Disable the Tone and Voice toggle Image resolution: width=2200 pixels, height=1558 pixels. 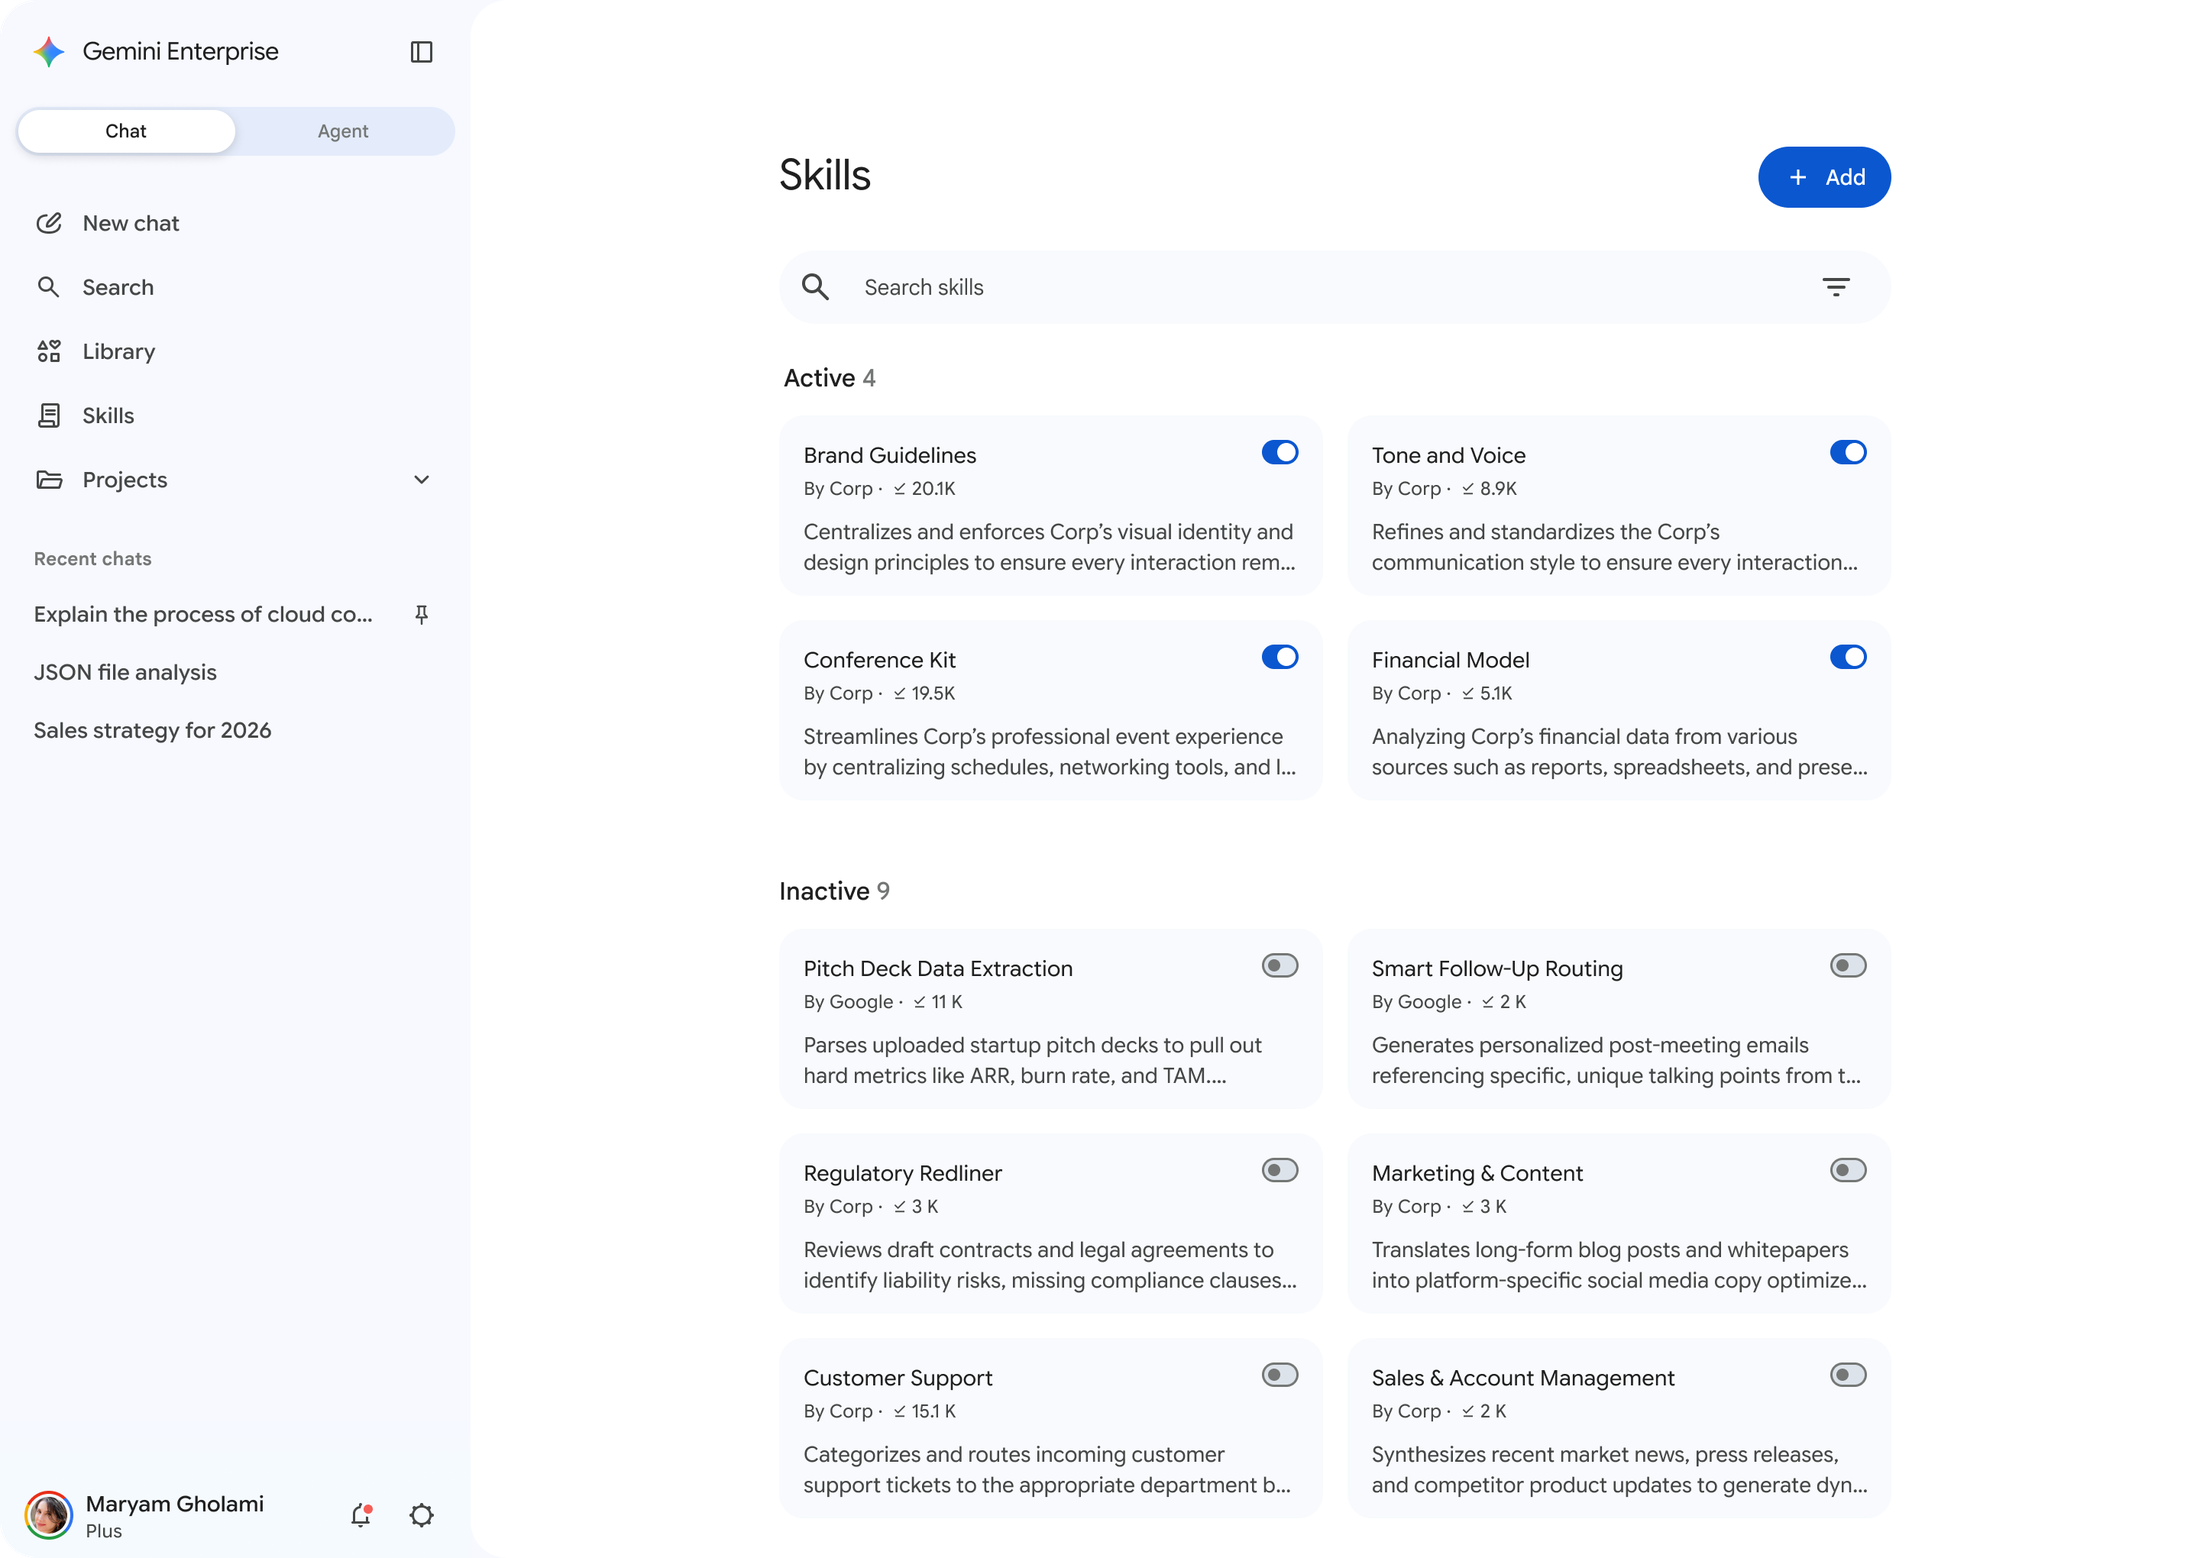[1847, 452]
